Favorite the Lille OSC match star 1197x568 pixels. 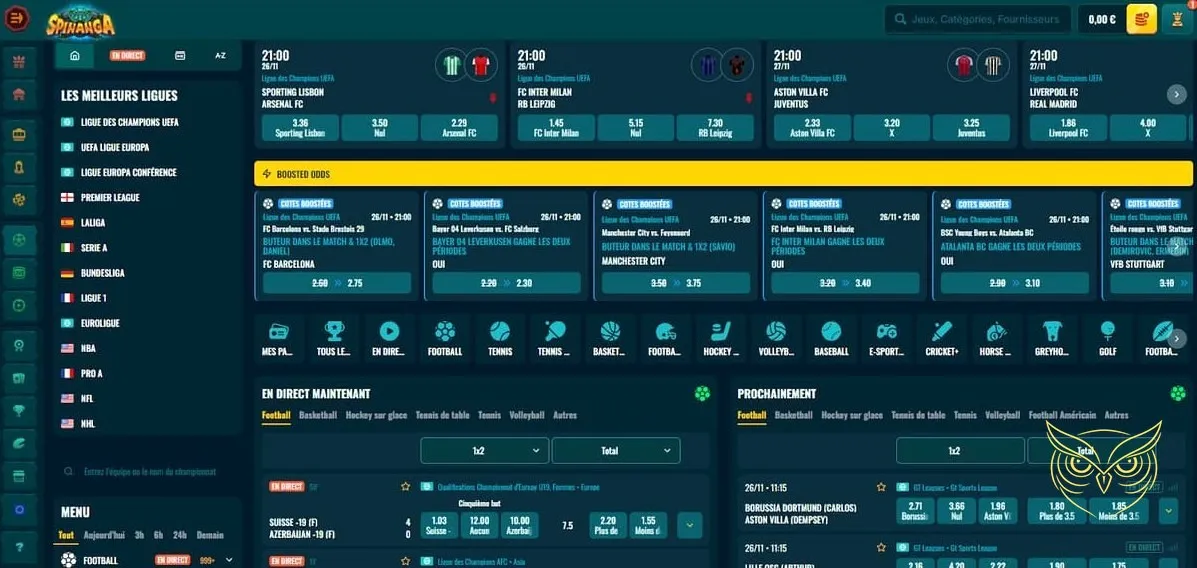click(x=881, y=547)
